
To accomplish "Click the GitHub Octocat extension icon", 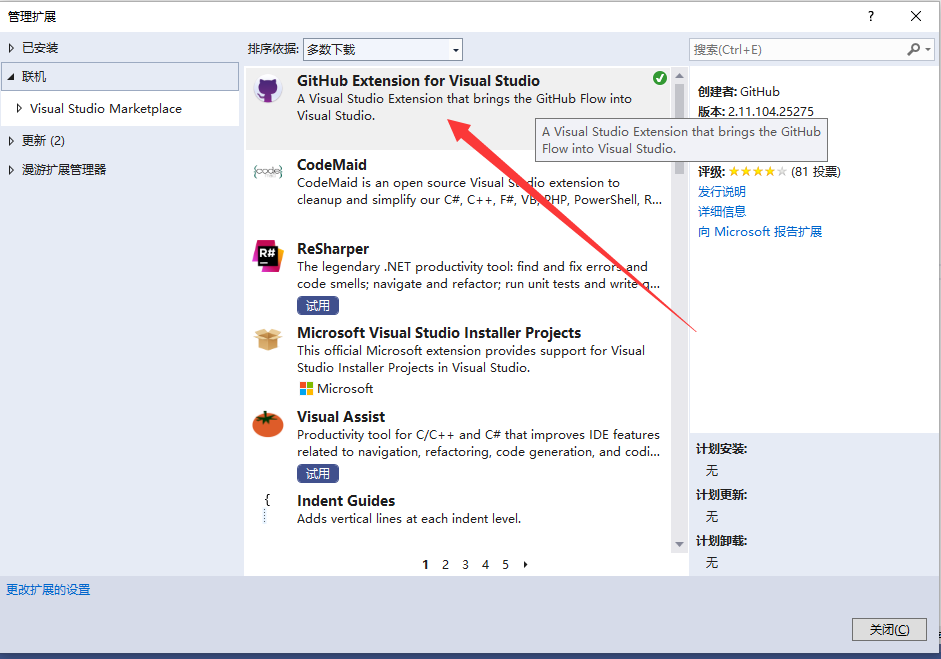I will pyautogui.click(x=268, y=90).
